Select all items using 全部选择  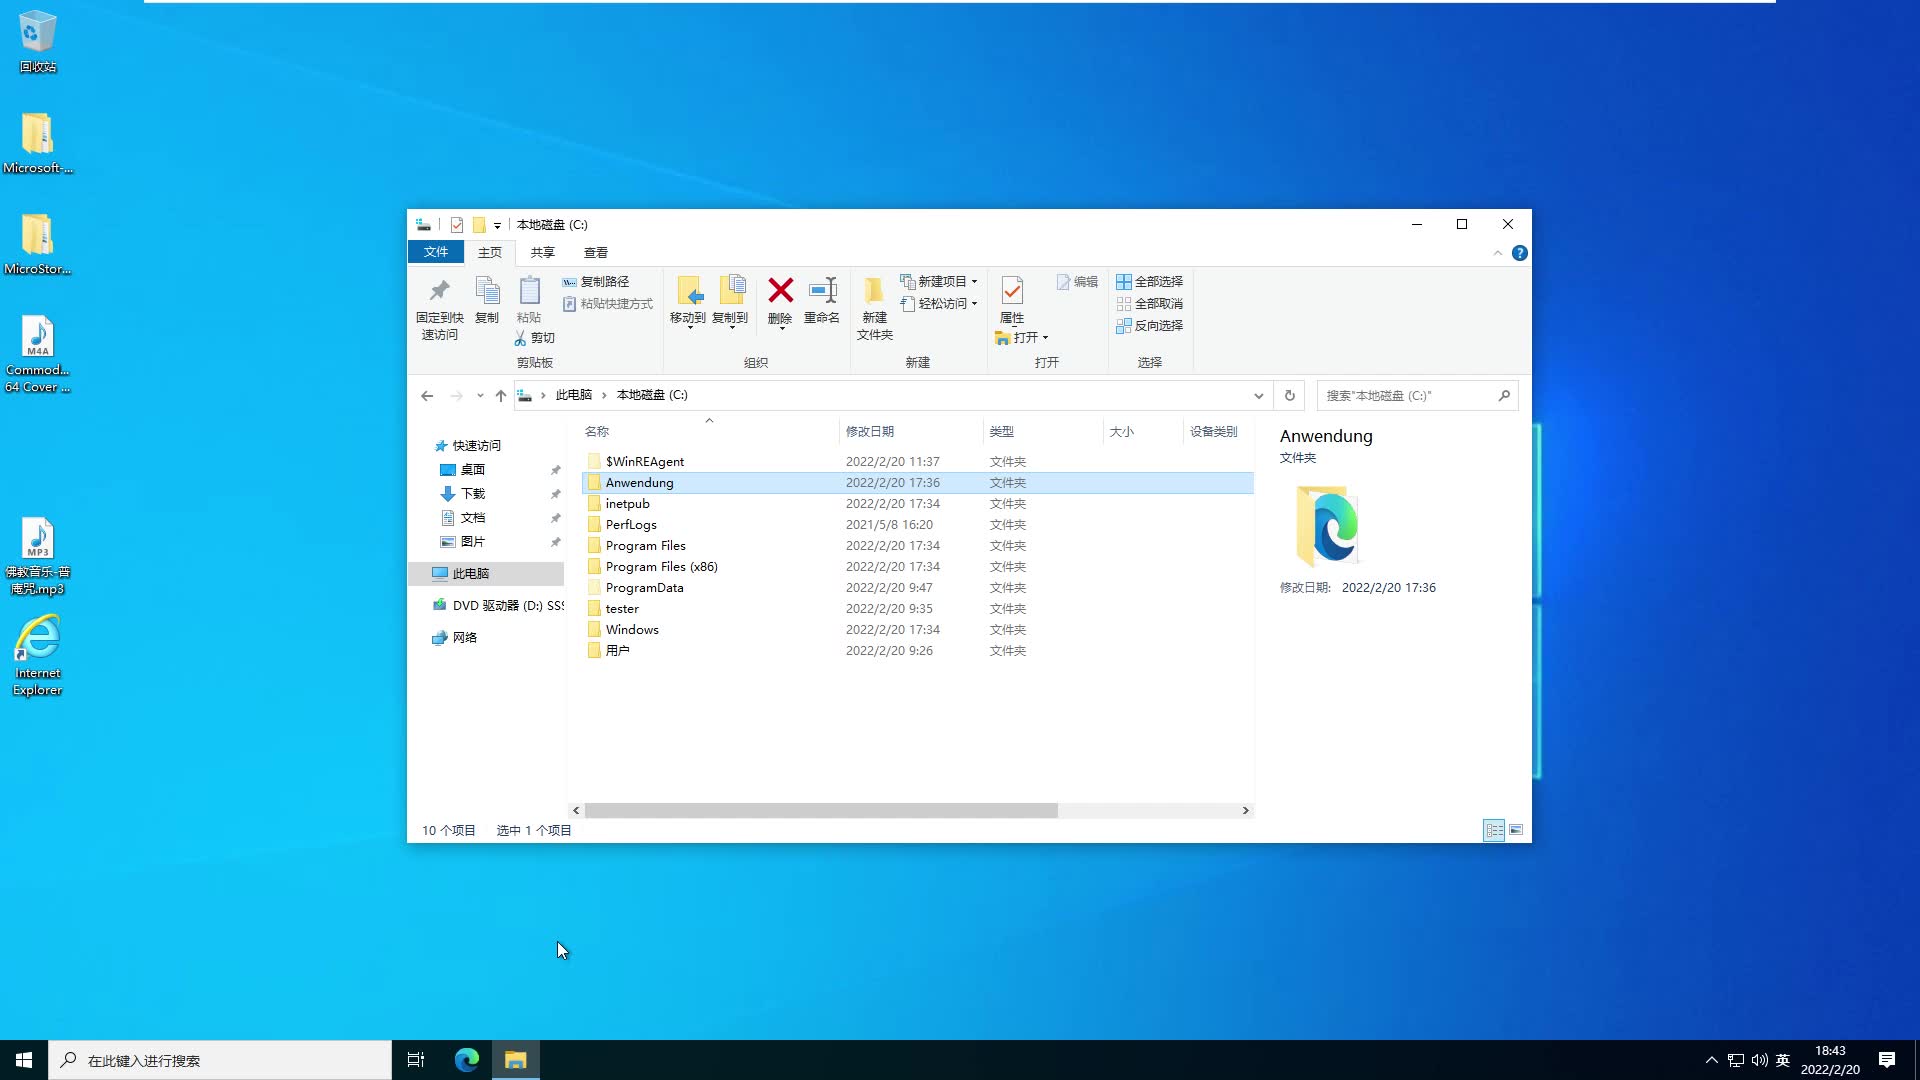point(1149,281)
